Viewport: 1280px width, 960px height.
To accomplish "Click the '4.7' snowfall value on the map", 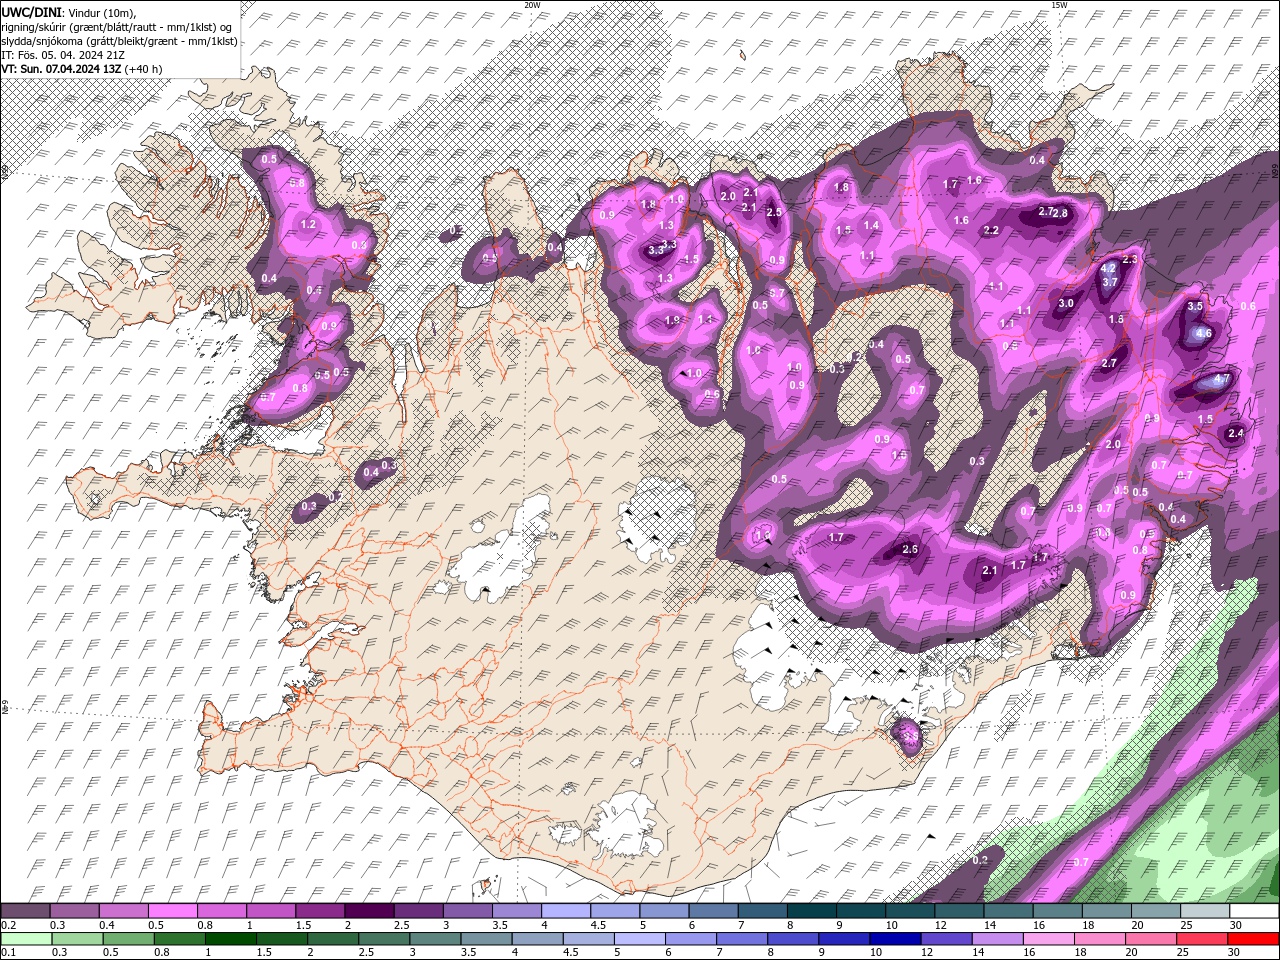I will pyautogui.click(x=1220, y=381).
